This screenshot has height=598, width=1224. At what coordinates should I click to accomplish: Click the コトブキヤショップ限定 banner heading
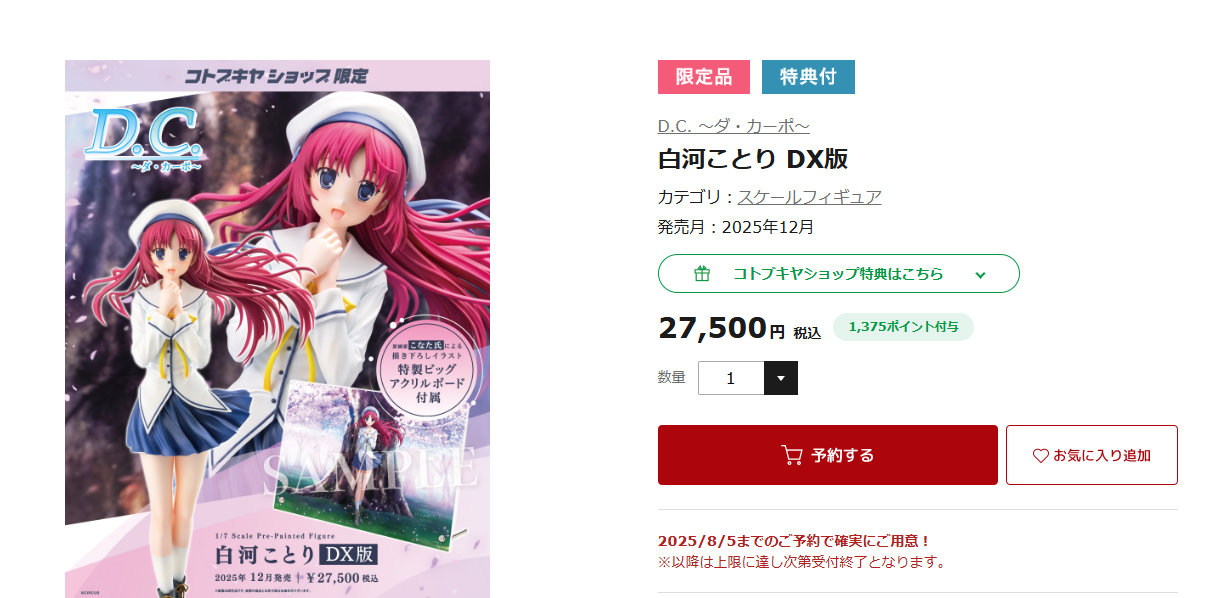tap(278, 75)
